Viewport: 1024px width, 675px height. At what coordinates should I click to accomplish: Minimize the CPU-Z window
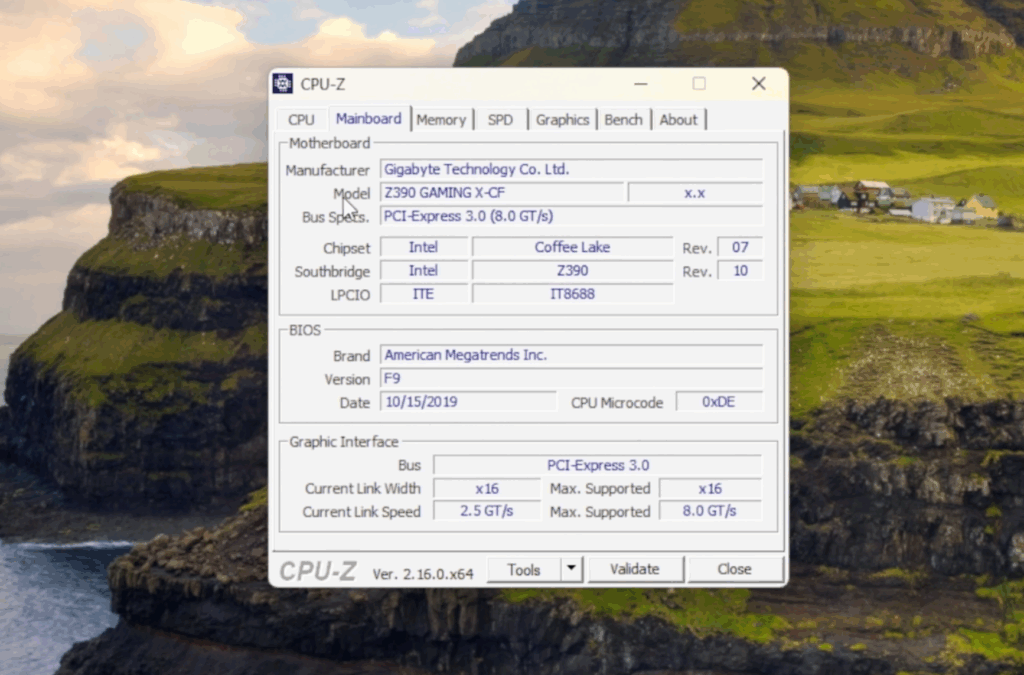pyautogui.click(x=641, y=84)
